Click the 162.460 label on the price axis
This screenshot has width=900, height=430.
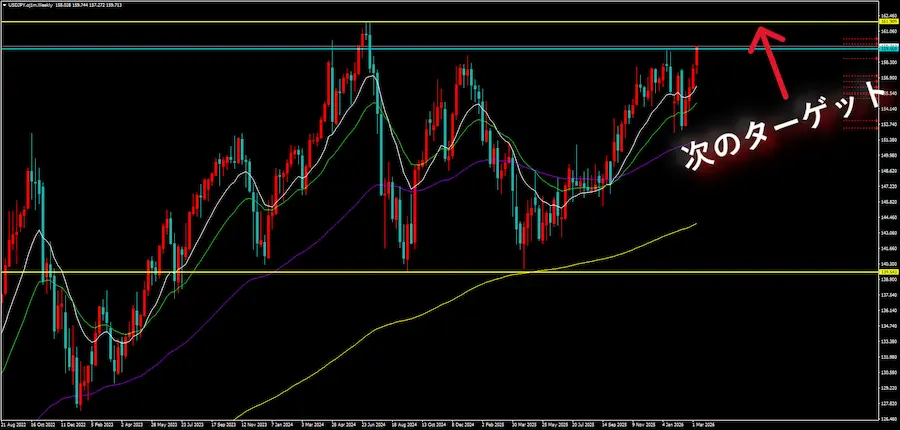click(x=887, y=16)
